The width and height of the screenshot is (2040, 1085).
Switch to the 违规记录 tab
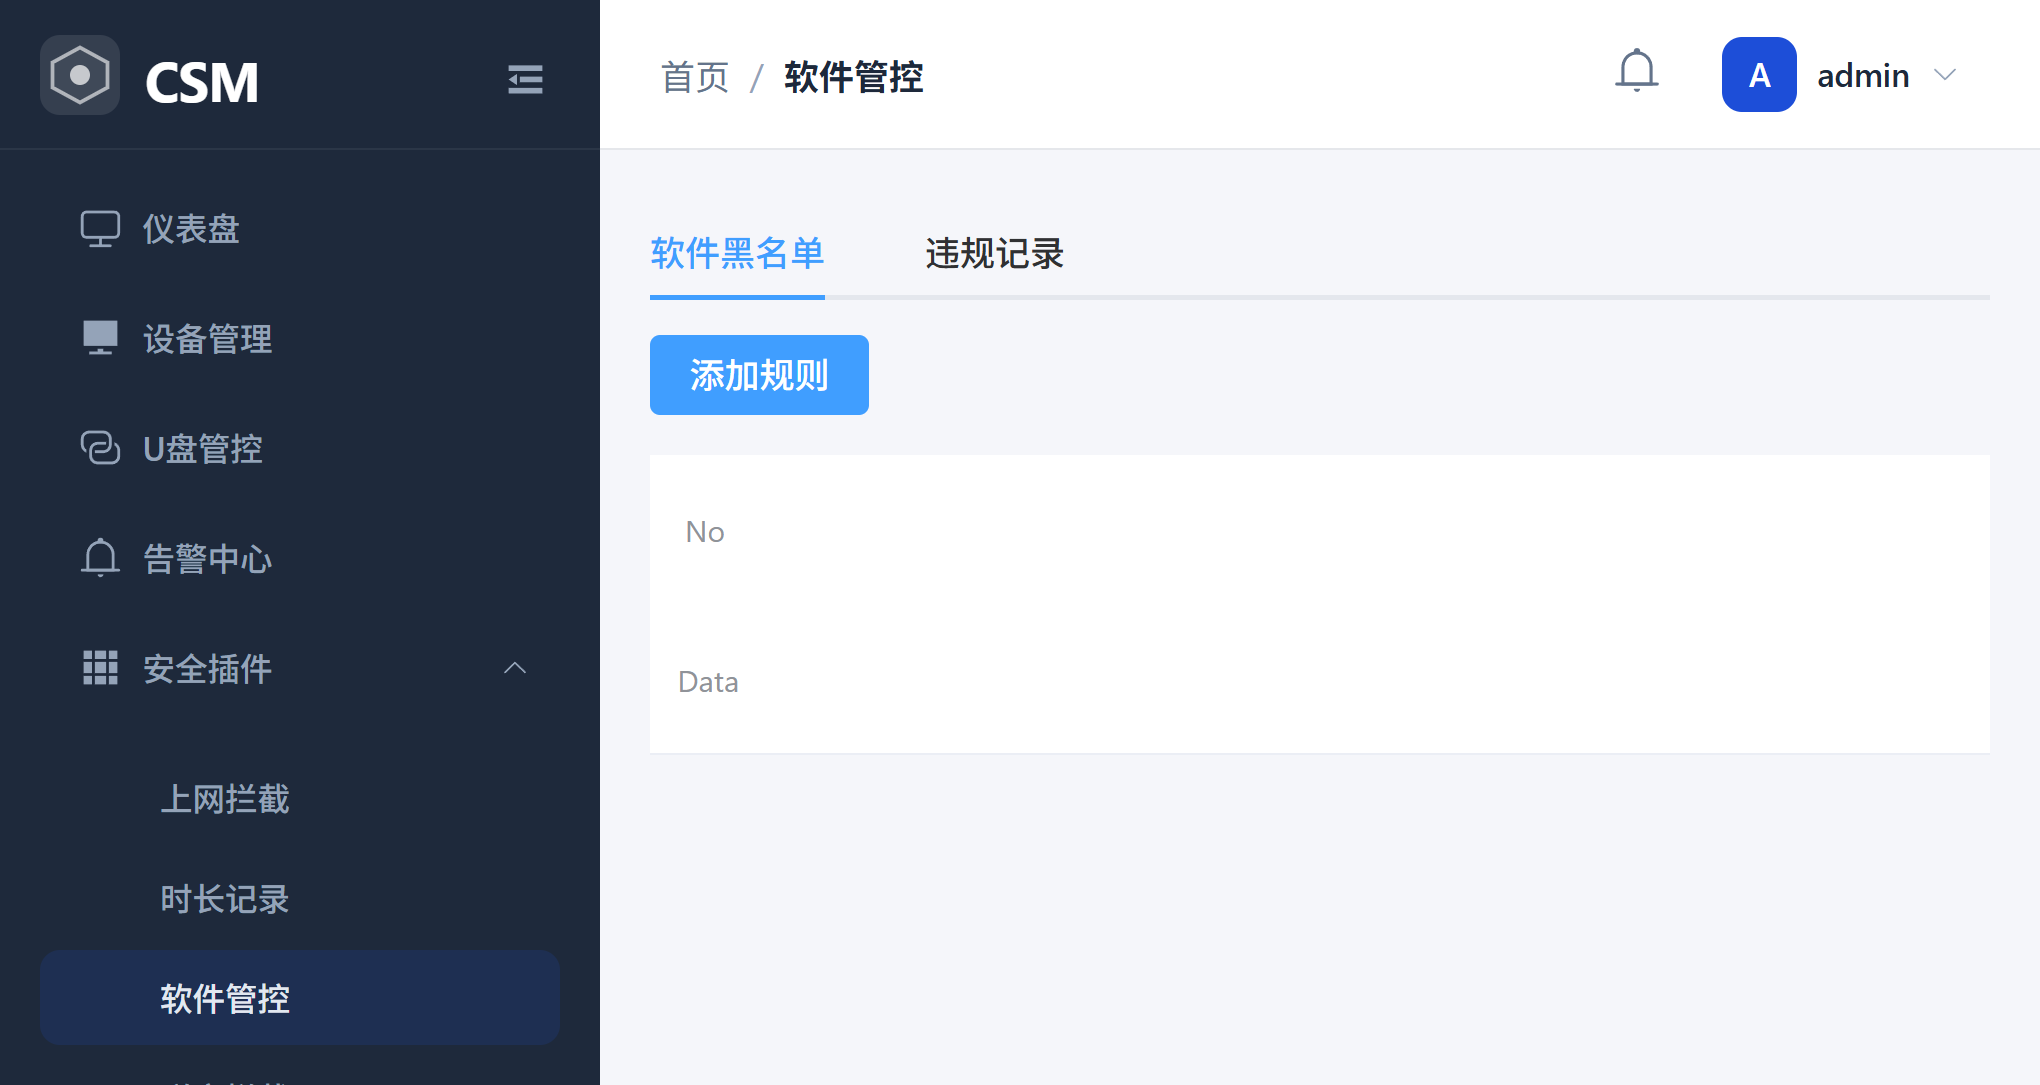click(x=994, y=254)
